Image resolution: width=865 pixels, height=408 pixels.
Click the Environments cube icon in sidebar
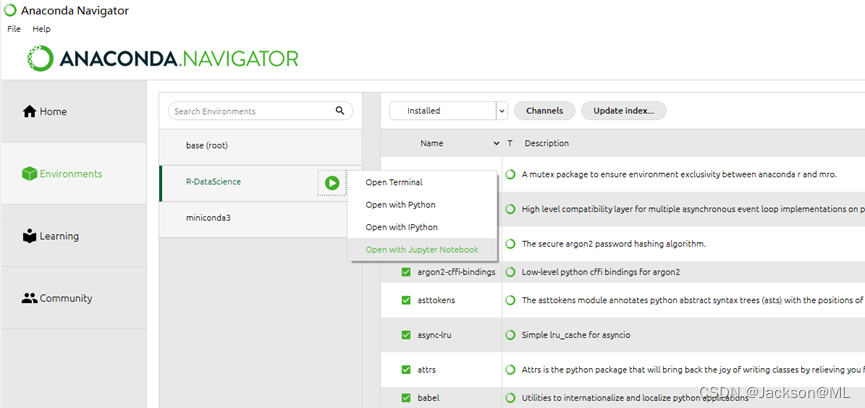29,174
